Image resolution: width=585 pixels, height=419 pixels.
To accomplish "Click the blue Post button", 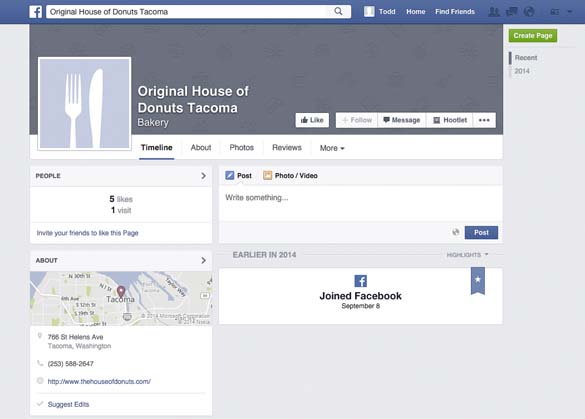I will tap(481, 232).
